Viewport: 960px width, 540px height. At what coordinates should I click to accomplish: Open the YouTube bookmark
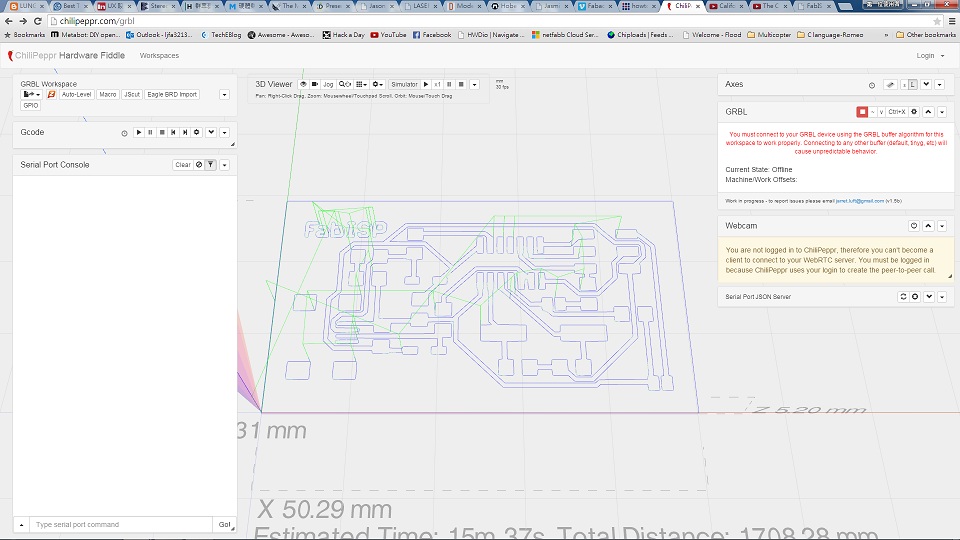pyautogui.click(x=388, y=35)
